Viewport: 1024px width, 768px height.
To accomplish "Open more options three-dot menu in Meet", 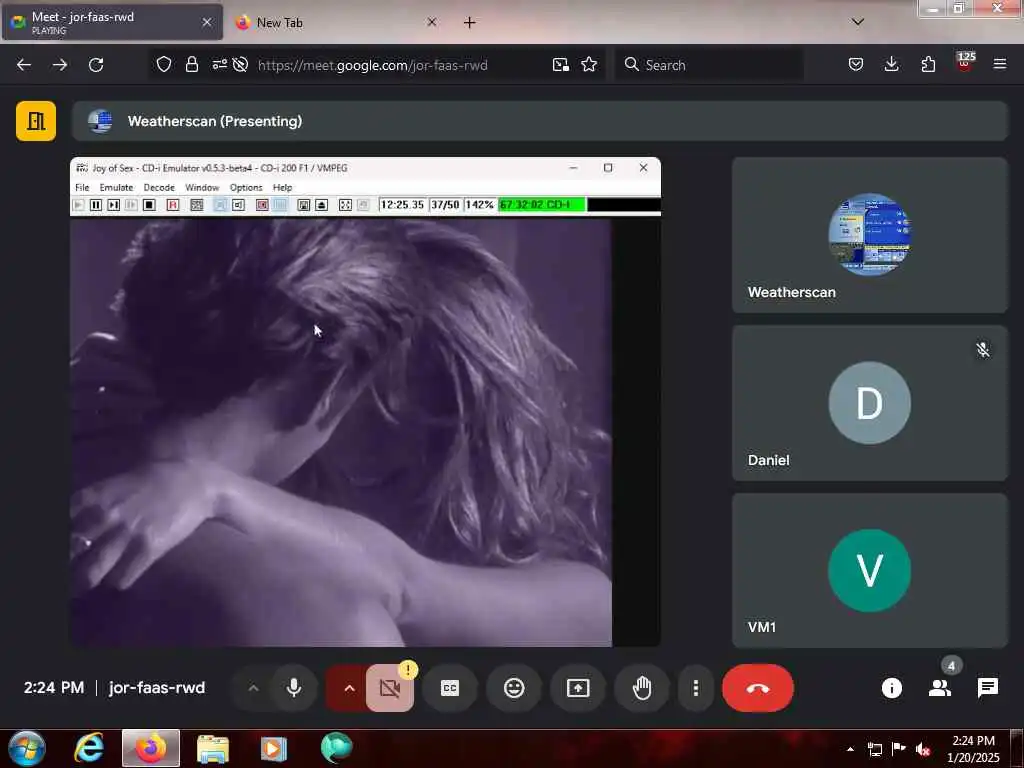I will [696, 688].
